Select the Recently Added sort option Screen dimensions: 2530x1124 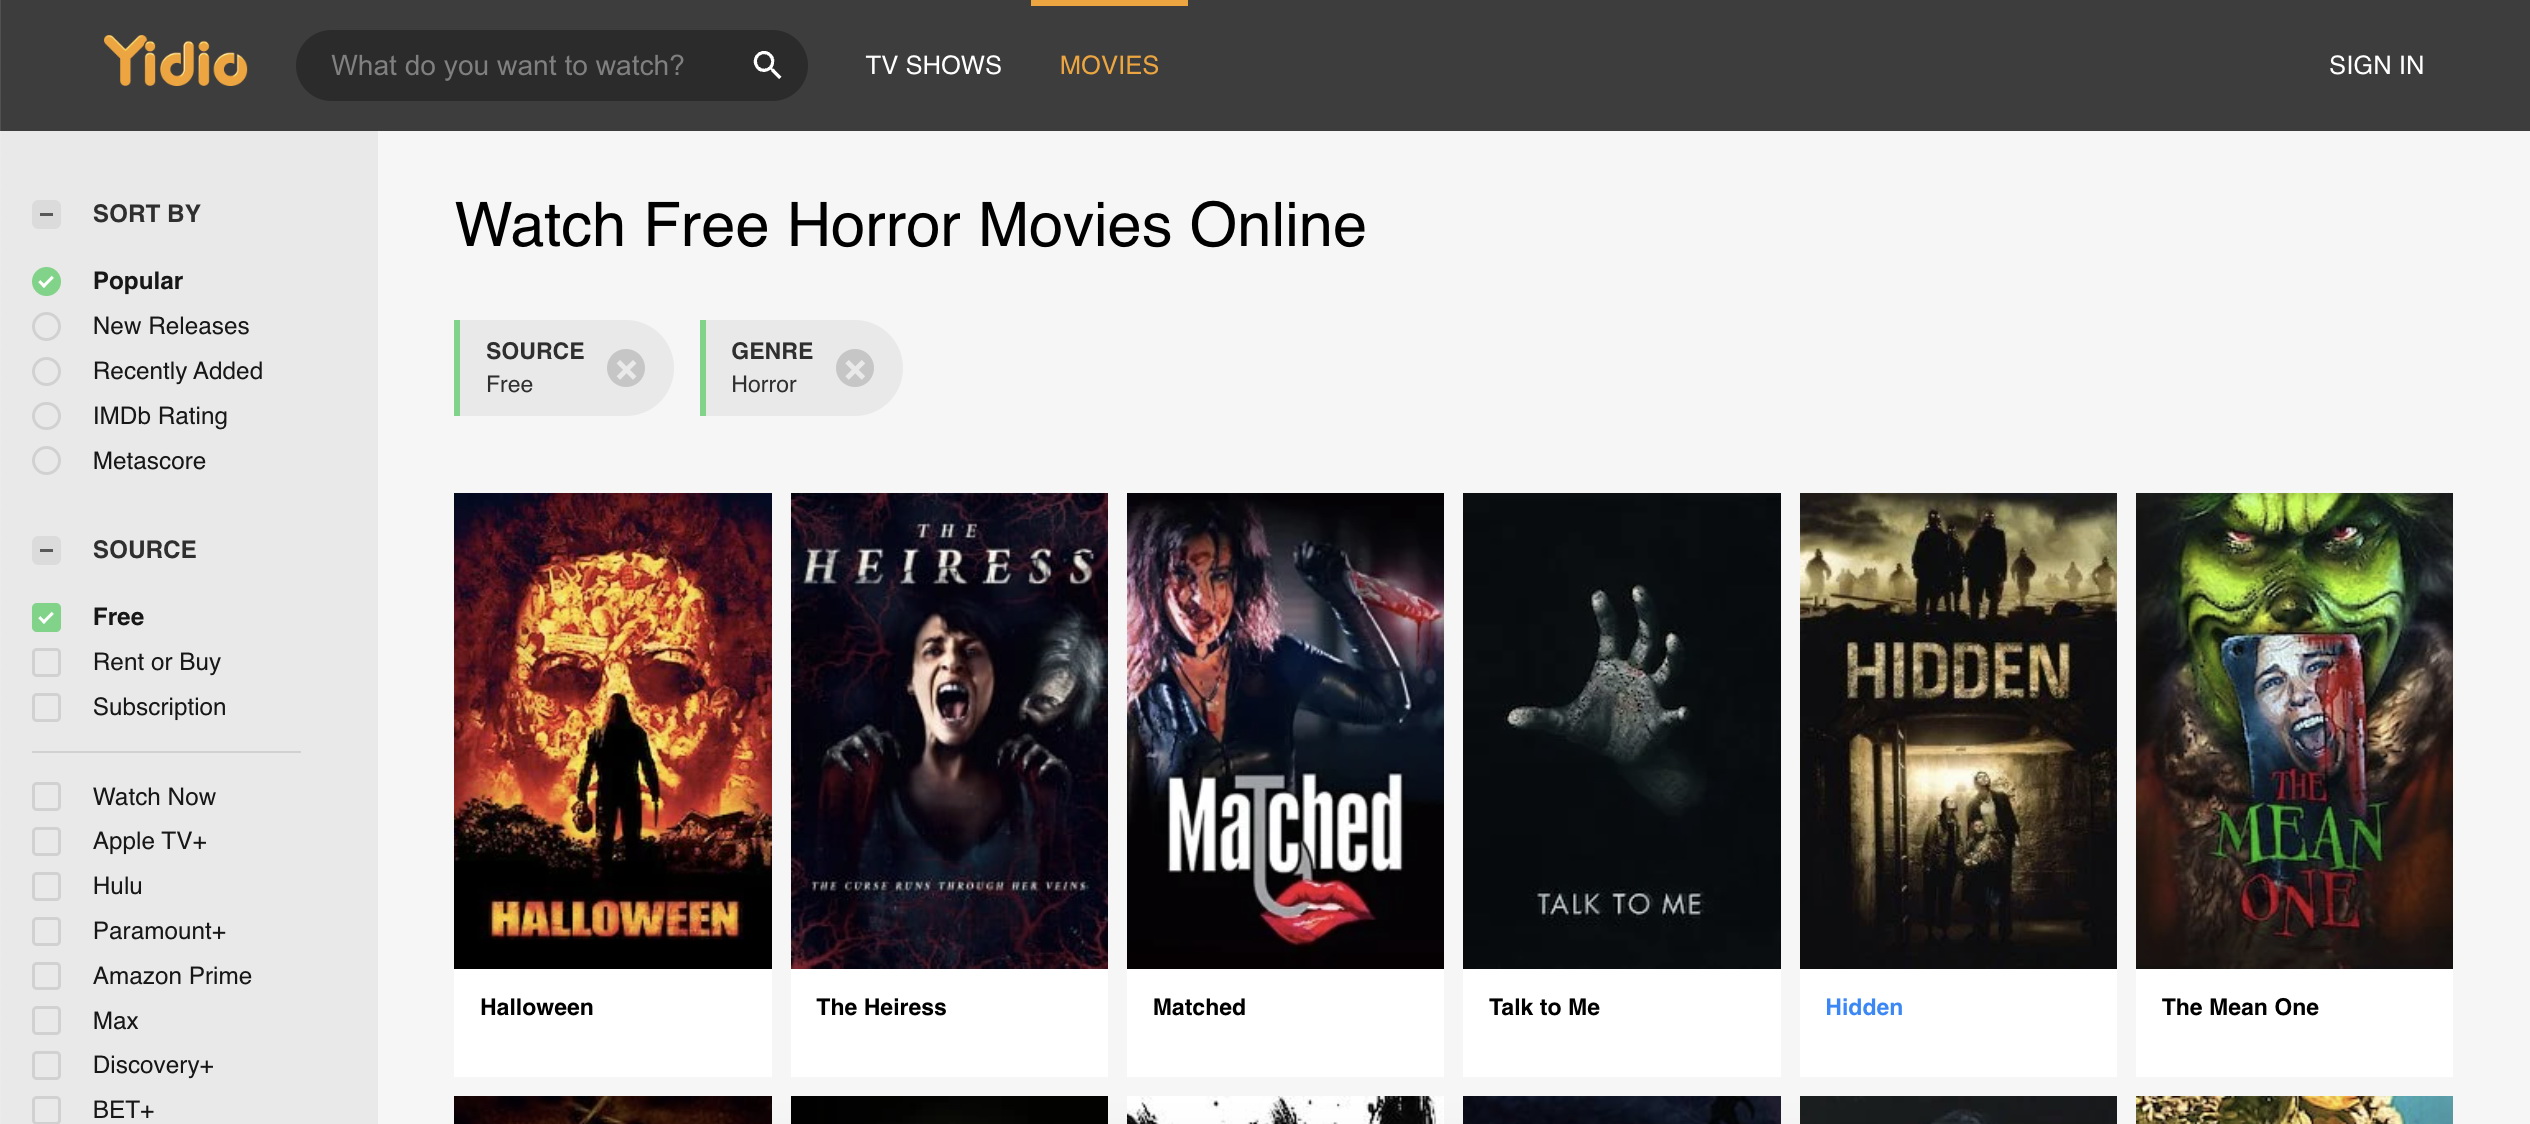pyautogui.click(x=46, y=371)
